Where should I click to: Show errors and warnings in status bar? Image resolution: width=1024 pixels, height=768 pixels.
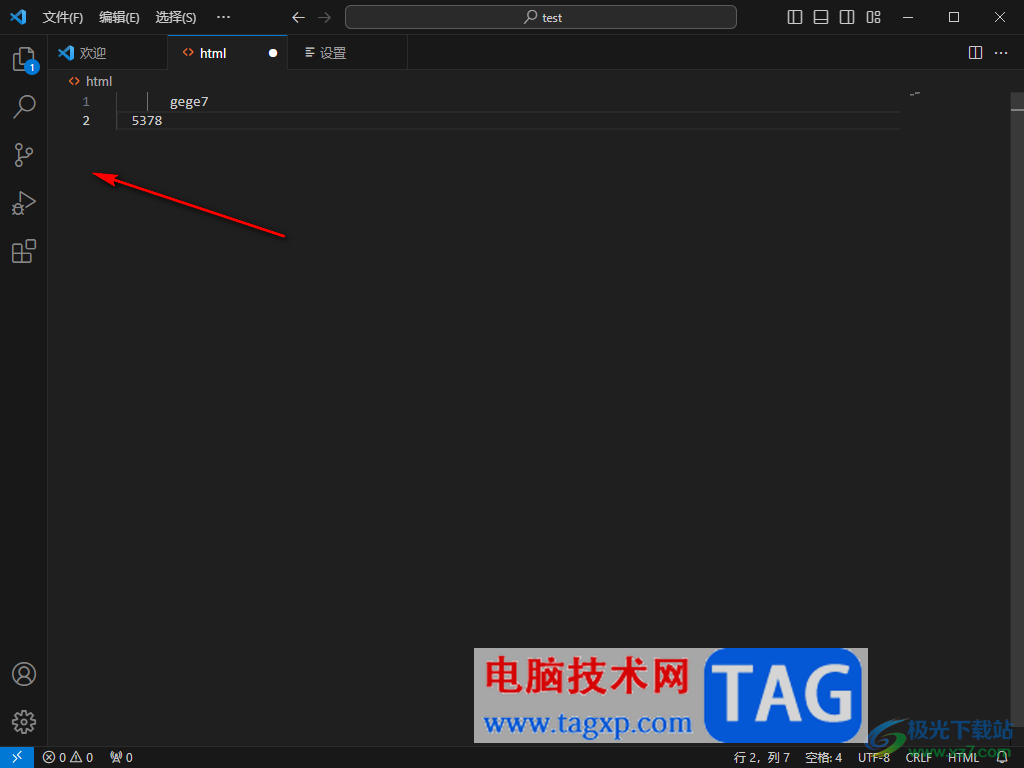[x=68, y=758]
